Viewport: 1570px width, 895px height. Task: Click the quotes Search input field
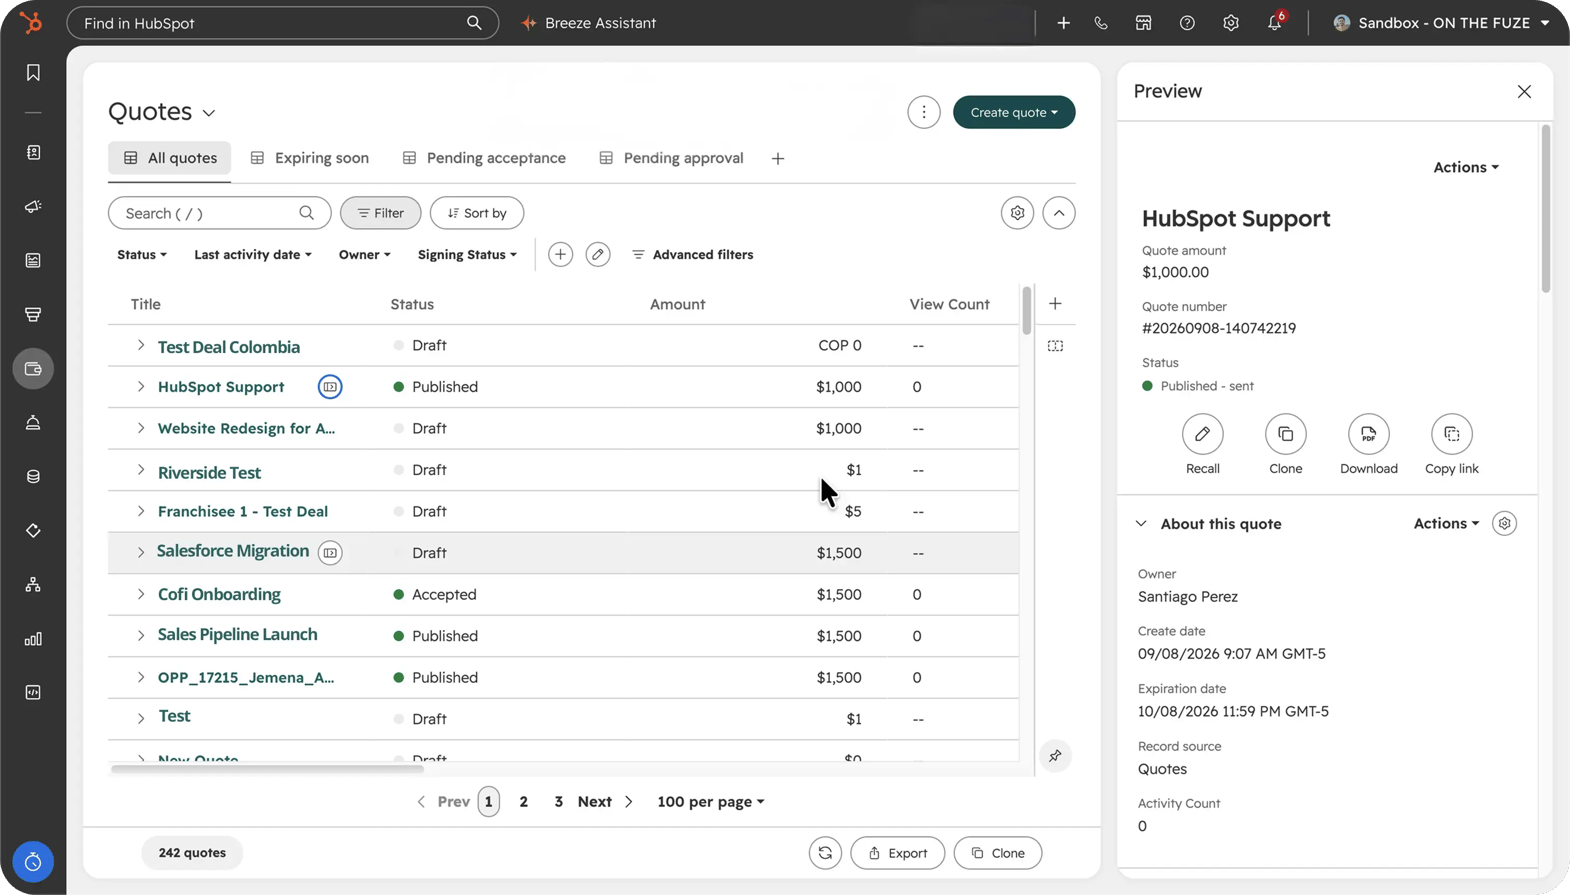pos(219,213)
